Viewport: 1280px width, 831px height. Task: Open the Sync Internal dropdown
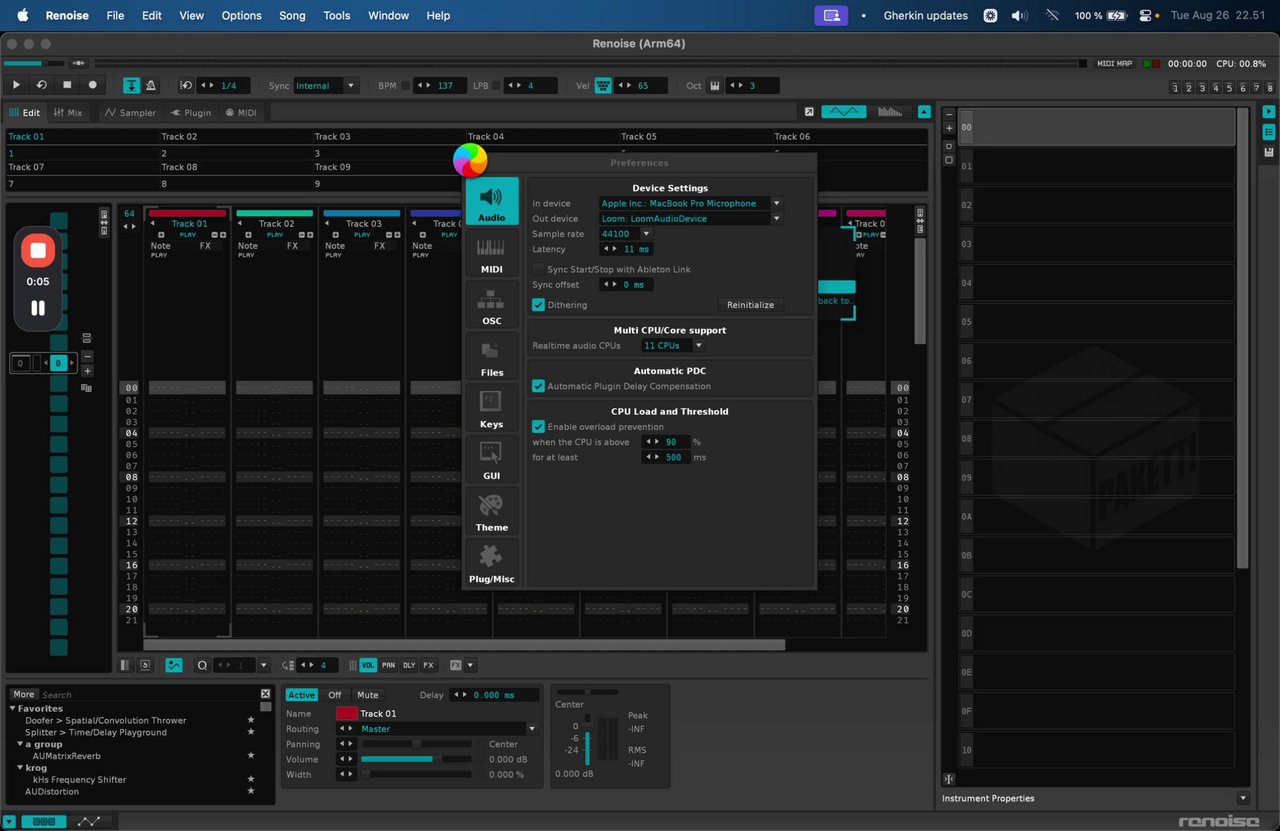[326, 86]
